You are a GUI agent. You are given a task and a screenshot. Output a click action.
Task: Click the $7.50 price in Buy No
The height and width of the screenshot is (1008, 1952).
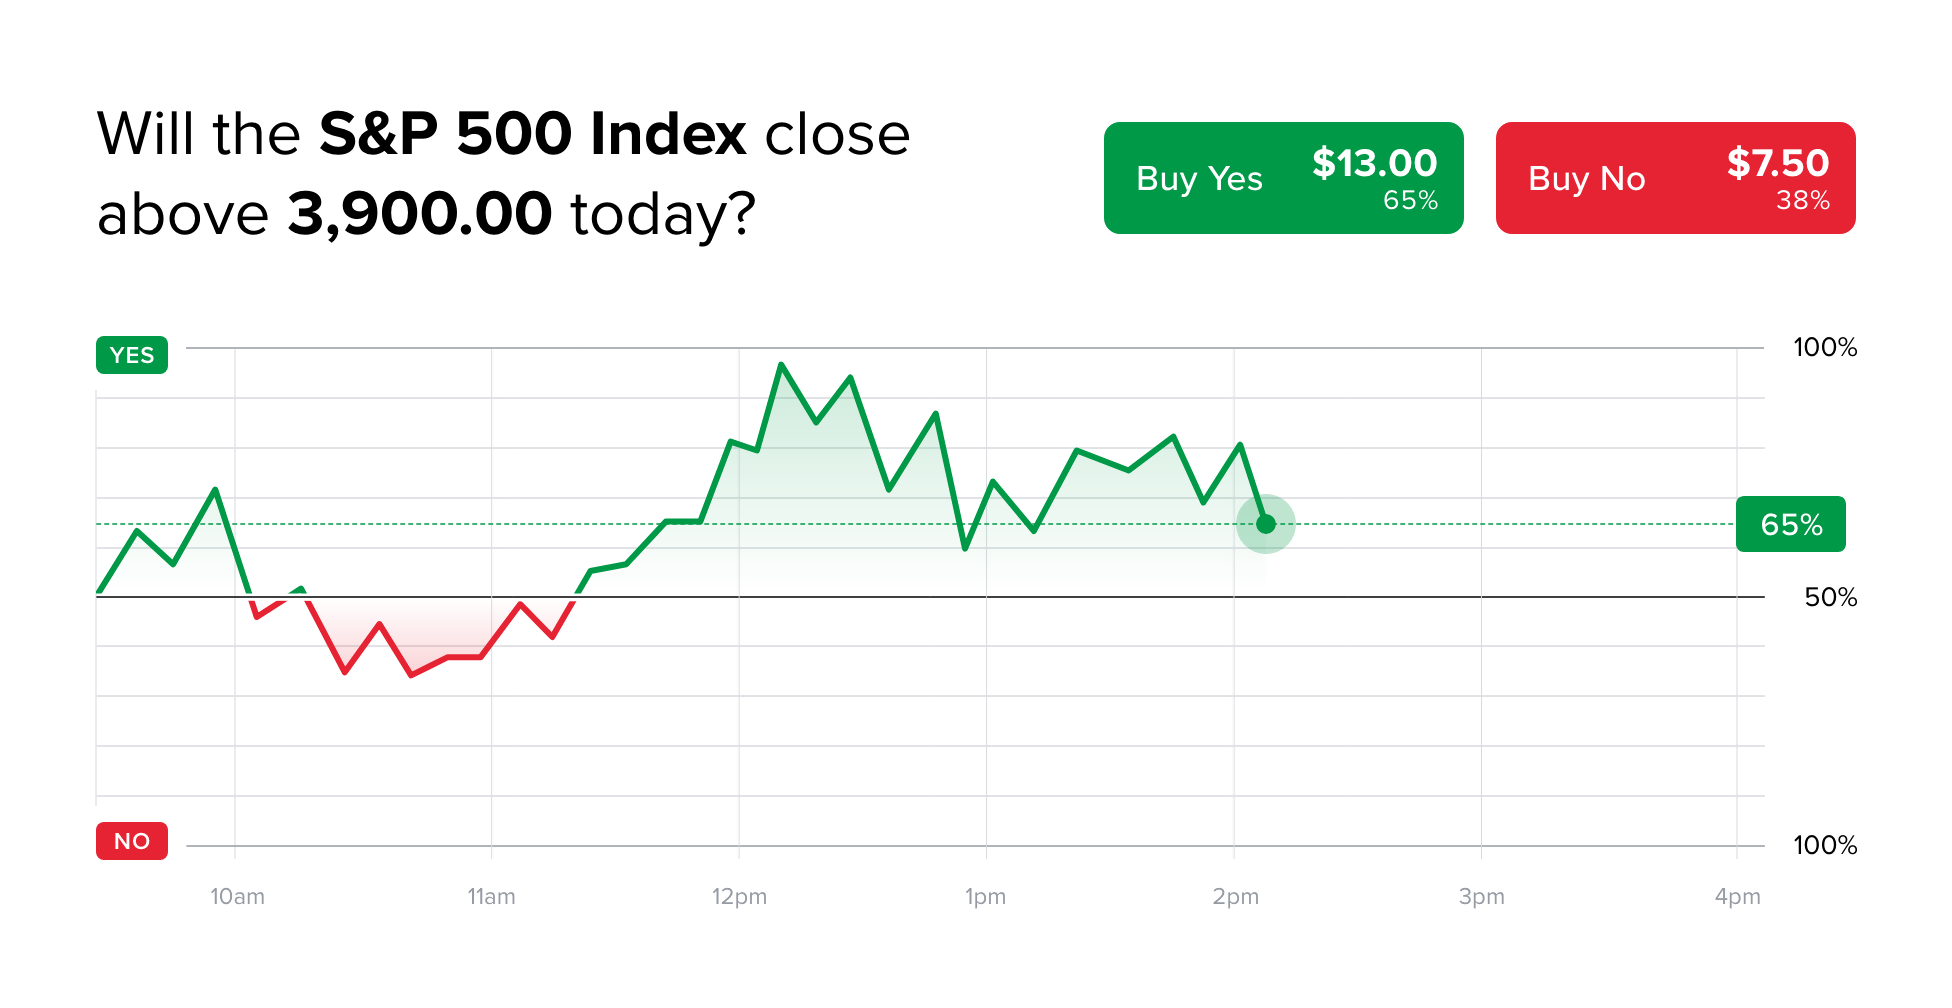[1777, 163]
